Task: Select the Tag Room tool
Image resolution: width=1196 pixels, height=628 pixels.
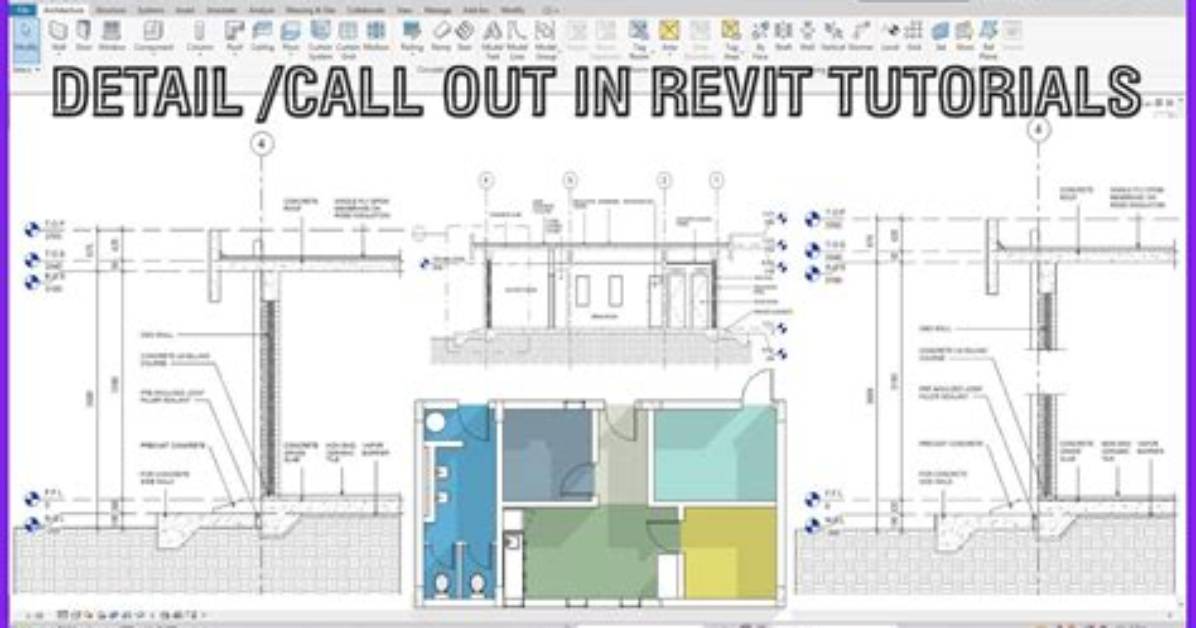Action: [x=638, y=38]
